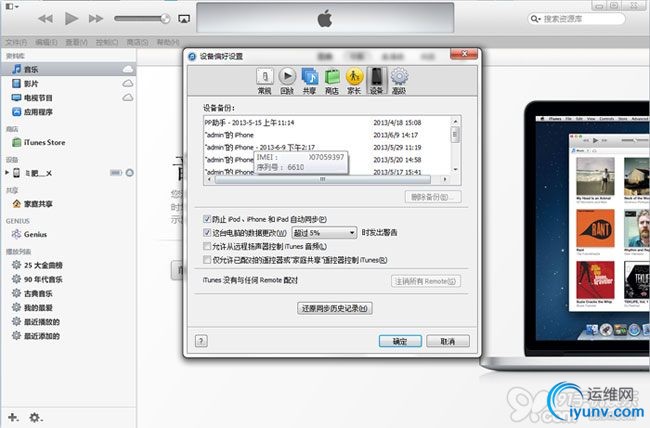Image resolution: width=650 pixels, height=428 pixels.
Task: Select 应用程序 in the library sidebar
Action: click(x=68, y=112)
